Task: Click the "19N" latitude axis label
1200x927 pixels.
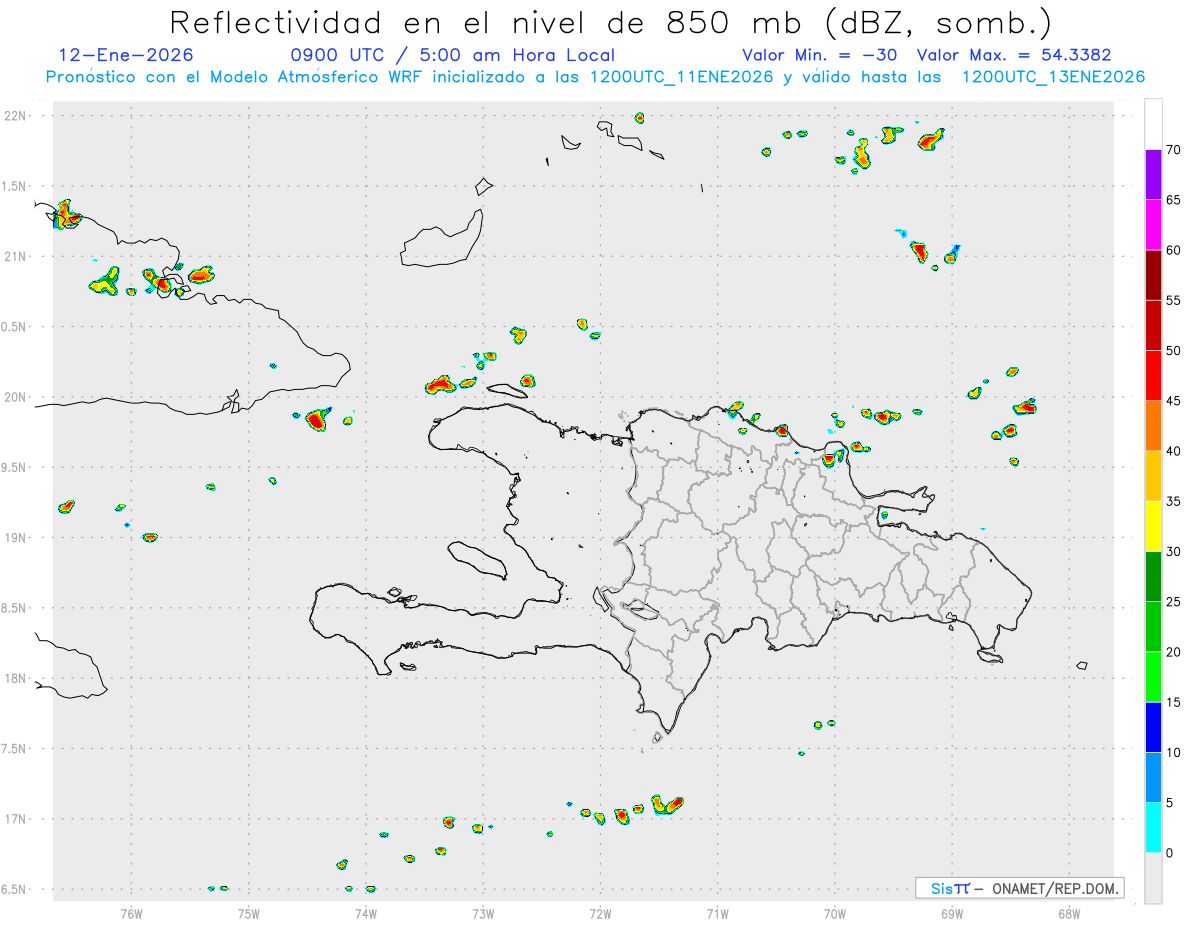Action: (16, 537)
